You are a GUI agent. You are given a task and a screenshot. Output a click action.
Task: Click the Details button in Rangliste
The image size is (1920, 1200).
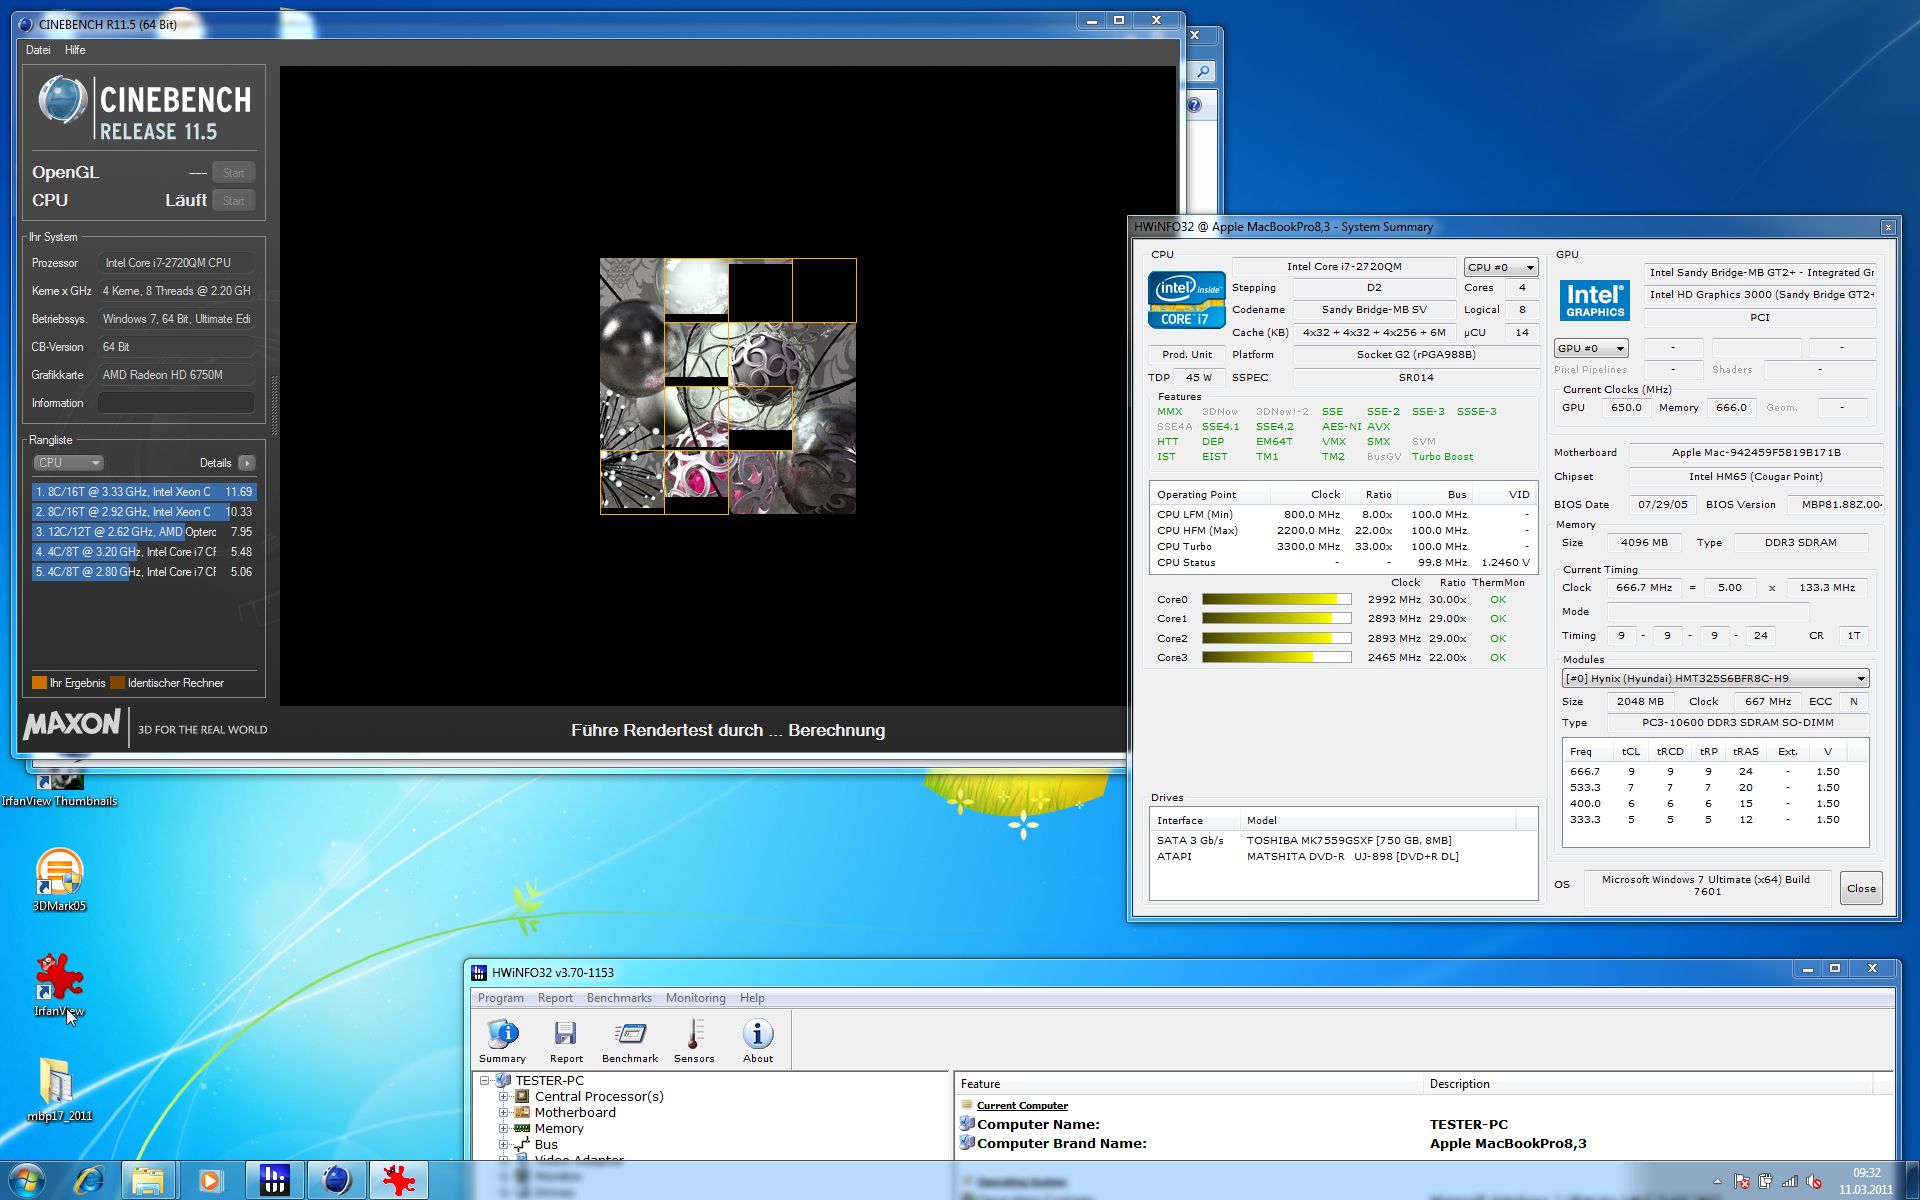click(x=246, y=463)
